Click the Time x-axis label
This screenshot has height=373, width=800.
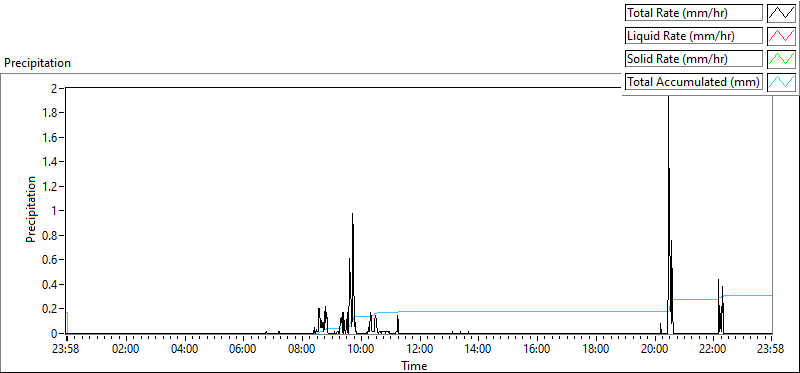tap(414, 366)
